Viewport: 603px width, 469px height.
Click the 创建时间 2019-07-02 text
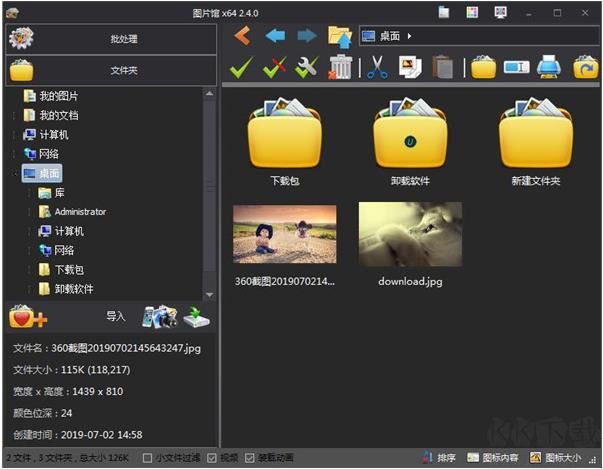tap(78, 435)
